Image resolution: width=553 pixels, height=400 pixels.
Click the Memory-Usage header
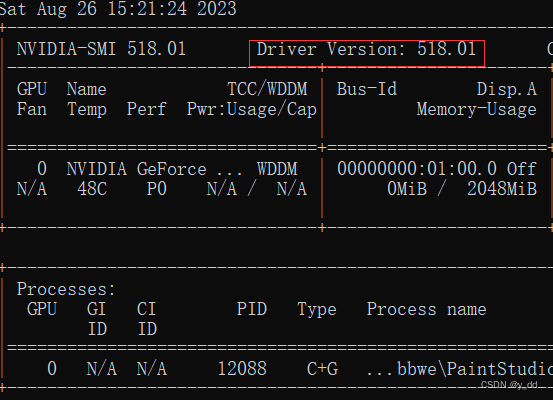click(477, 109)
